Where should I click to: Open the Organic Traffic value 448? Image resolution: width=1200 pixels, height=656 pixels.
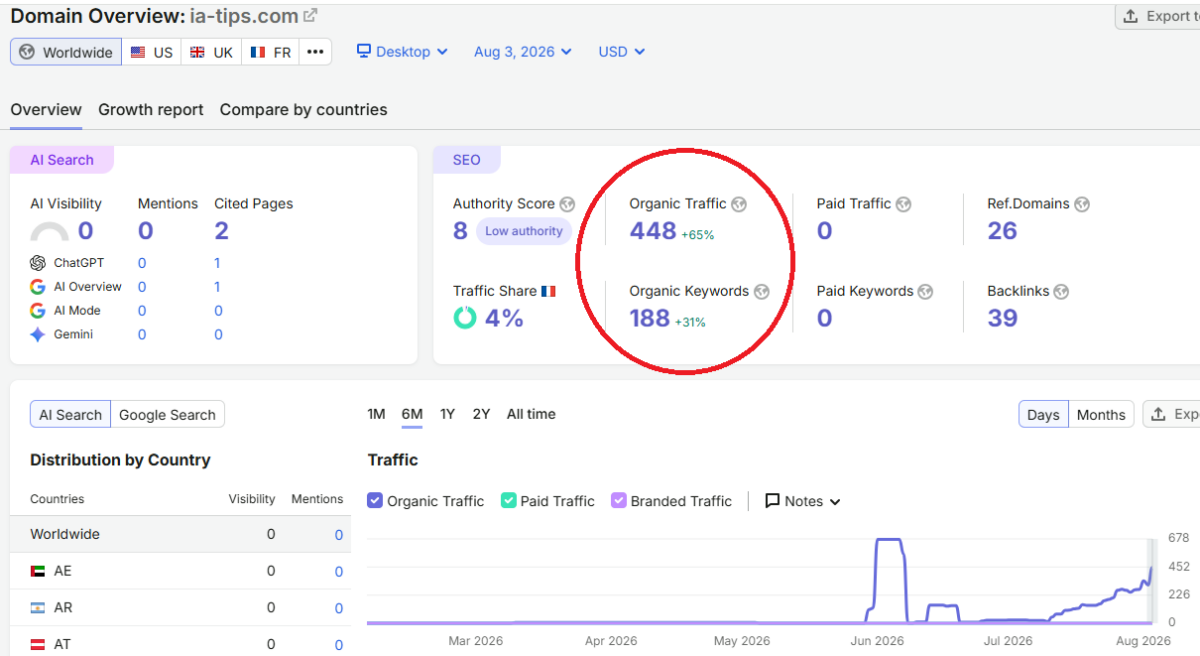point(653,231)
